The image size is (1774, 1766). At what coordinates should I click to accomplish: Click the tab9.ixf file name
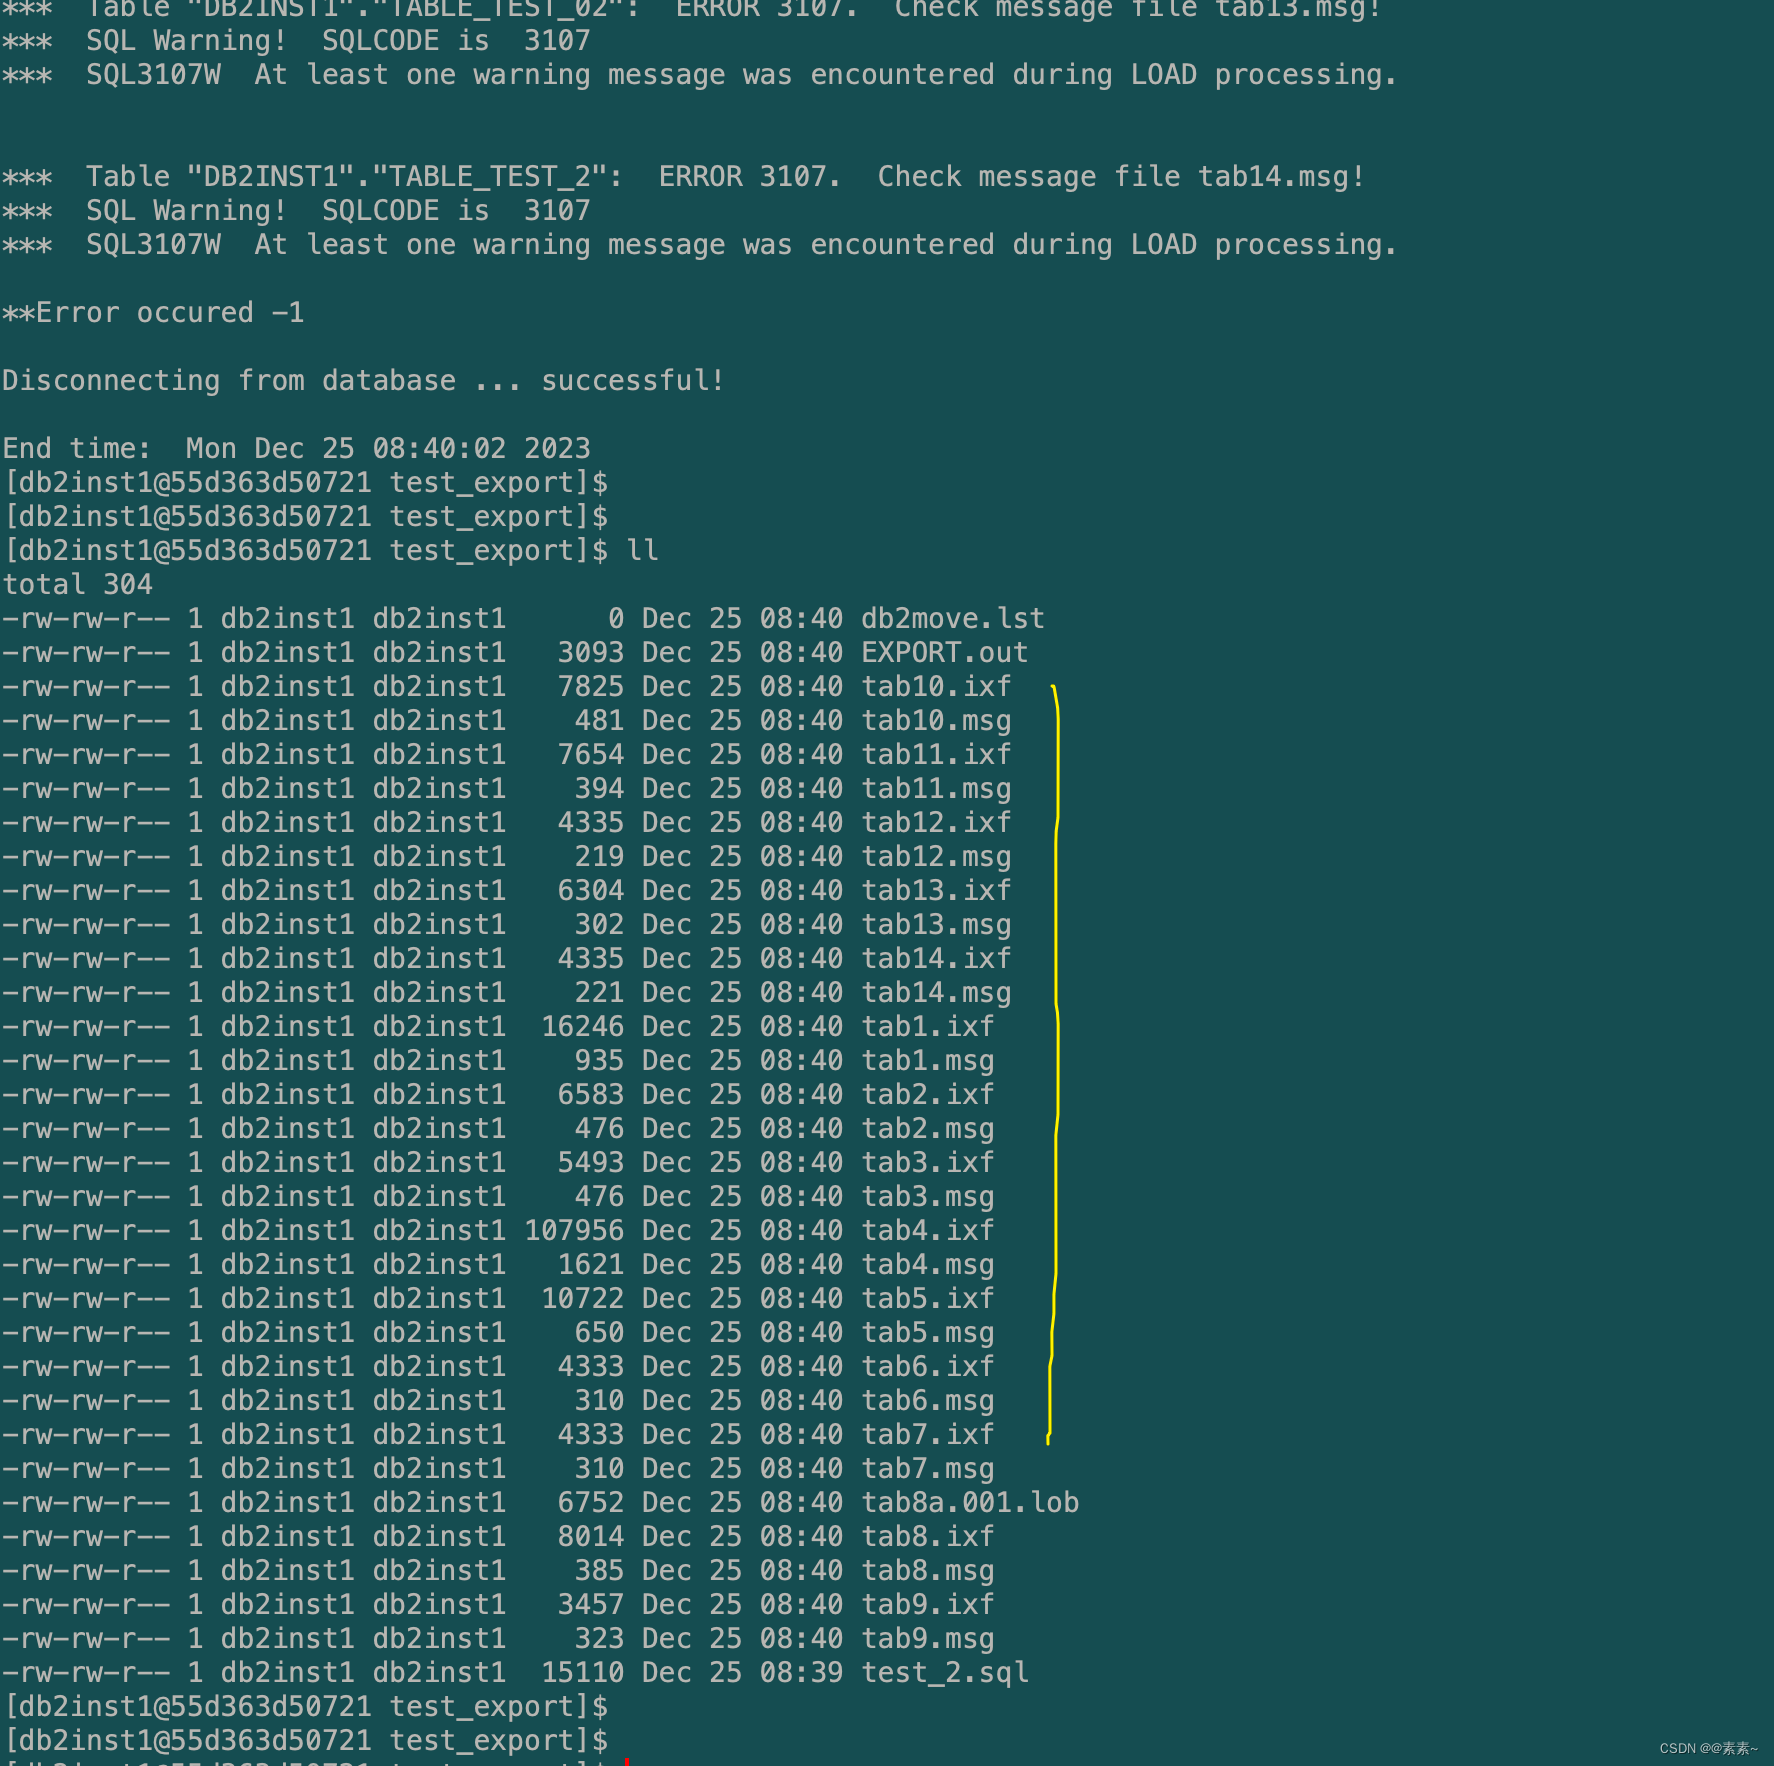coord(928,1605)
